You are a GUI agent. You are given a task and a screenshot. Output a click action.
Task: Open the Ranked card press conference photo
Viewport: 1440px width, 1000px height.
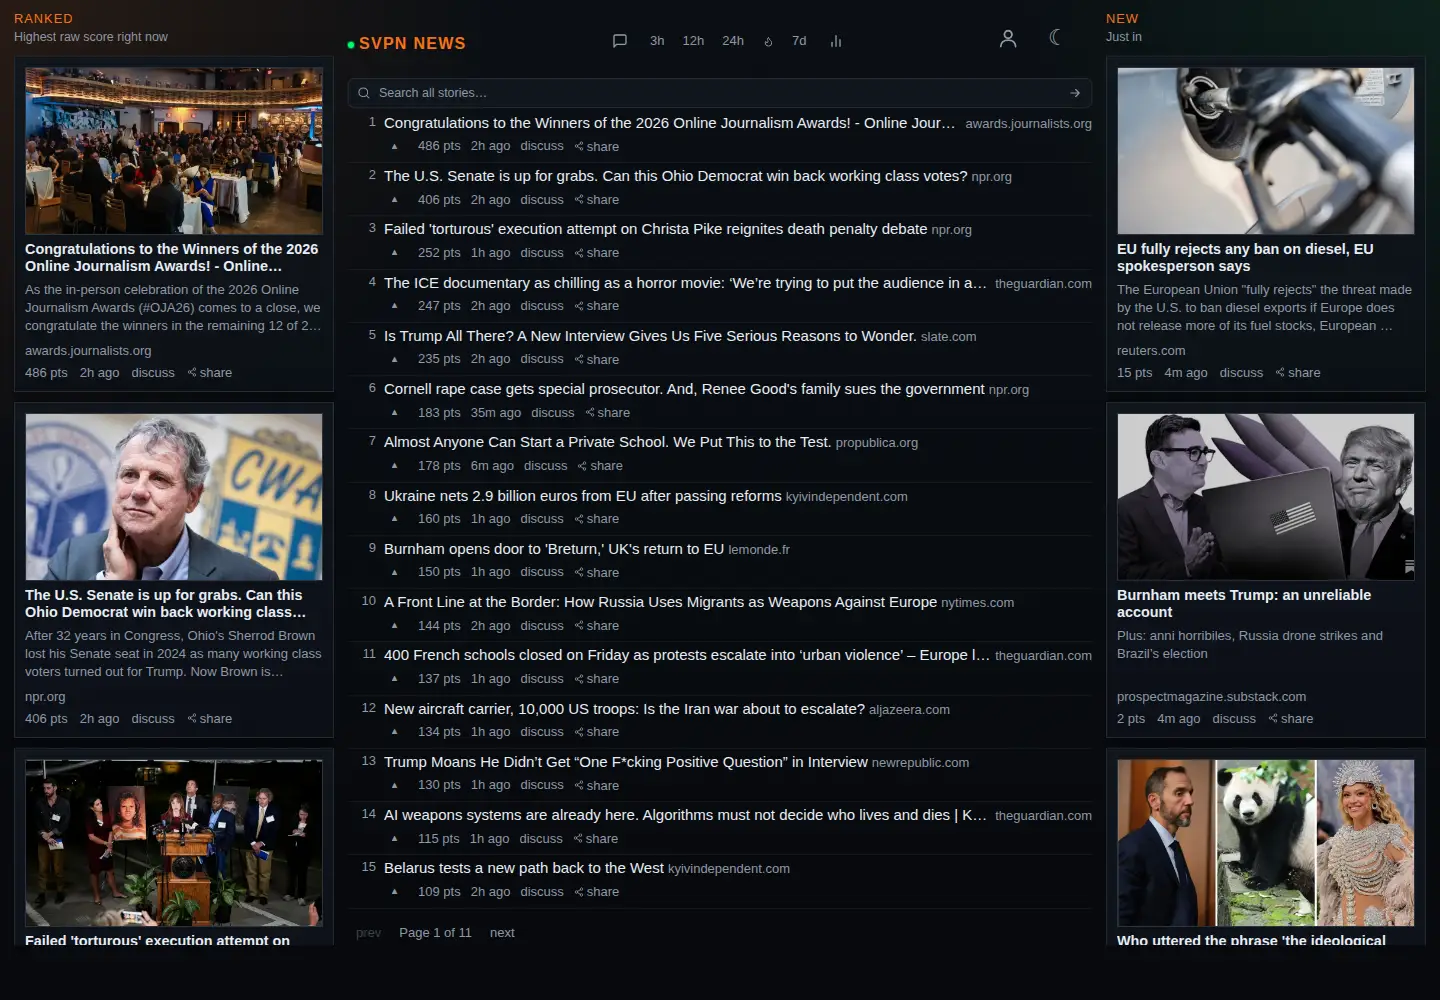tap(174, 843)
